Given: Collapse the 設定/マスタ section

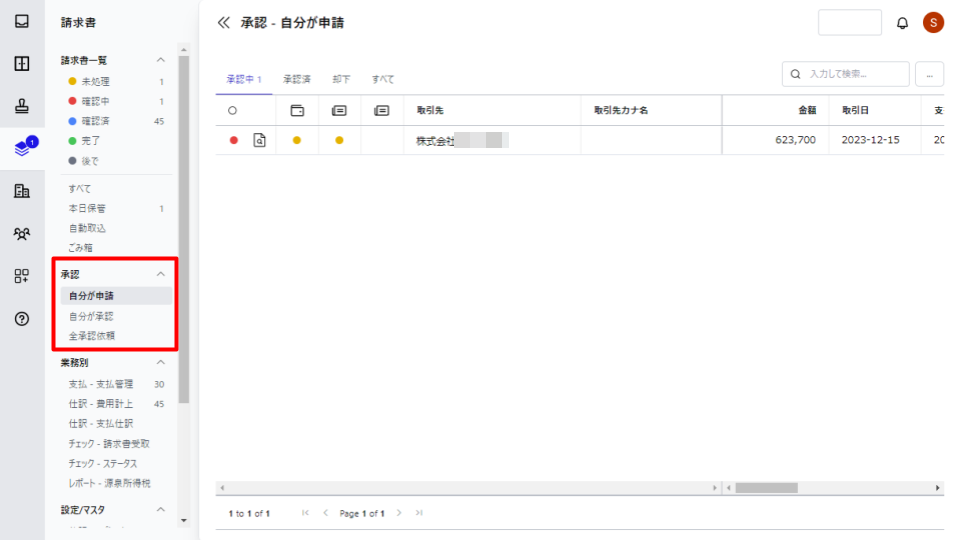Looking at the screenshot, I should [160, 509].
